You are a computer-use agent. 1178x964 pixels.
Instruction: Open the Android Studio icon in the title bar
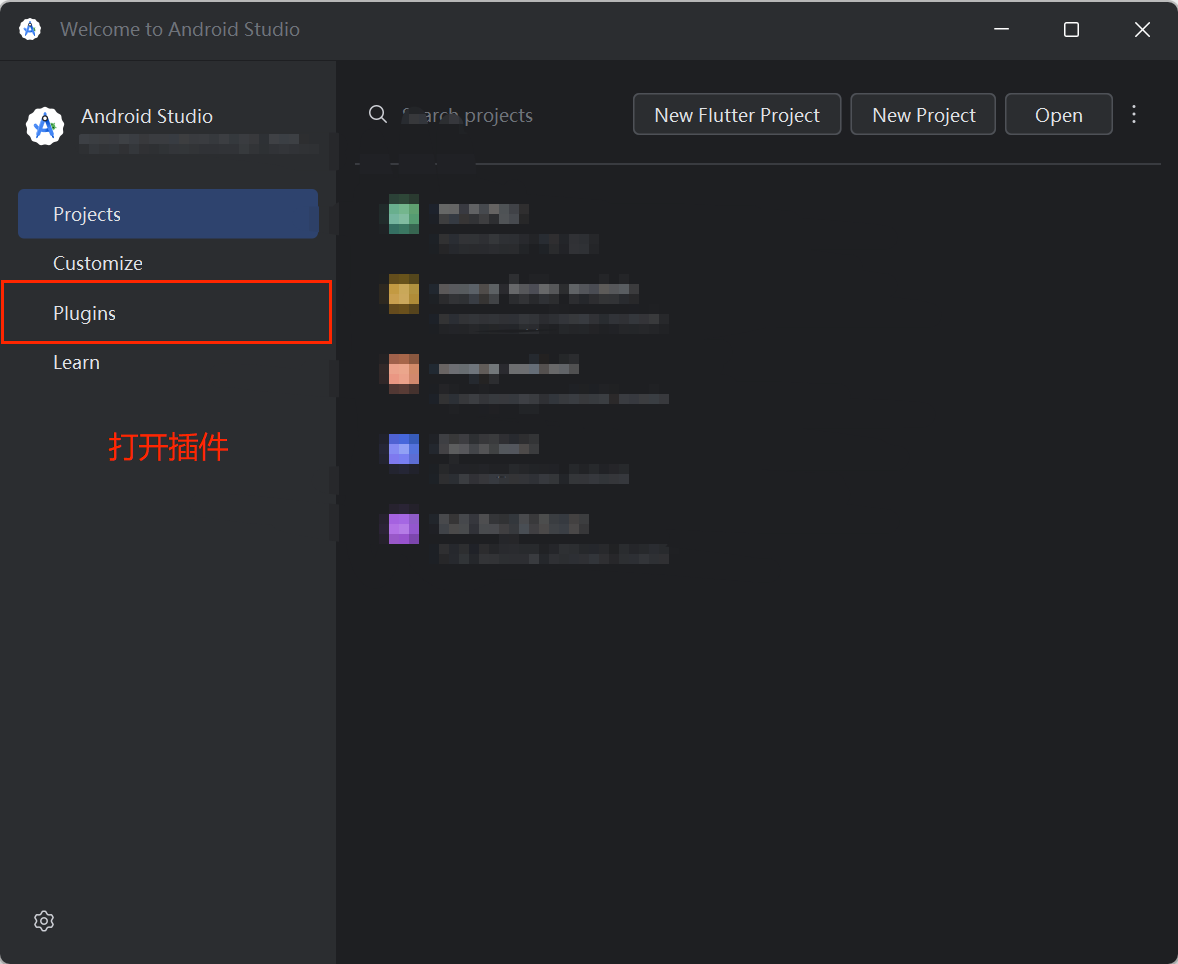tap(30, 29)
